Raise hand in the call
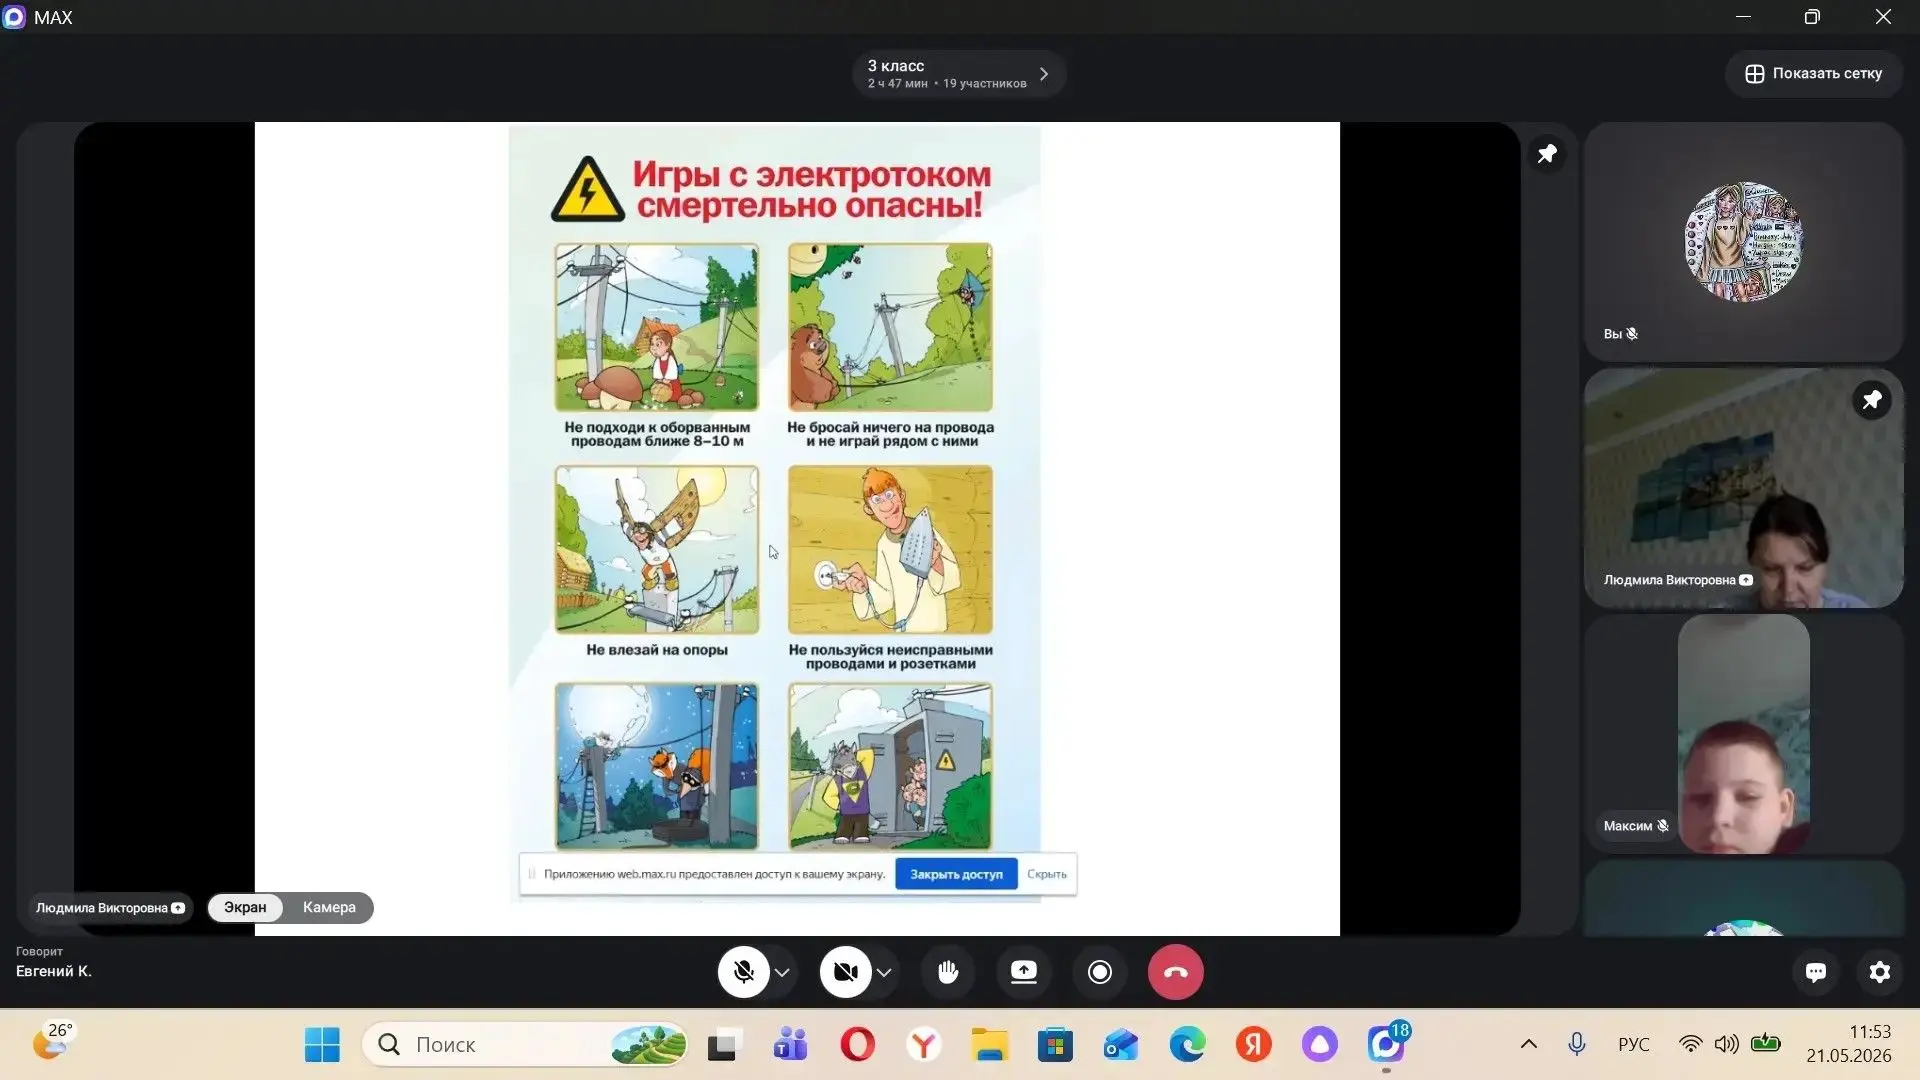This screenshot has height=1080, width=1920. (x=948, y=971)
